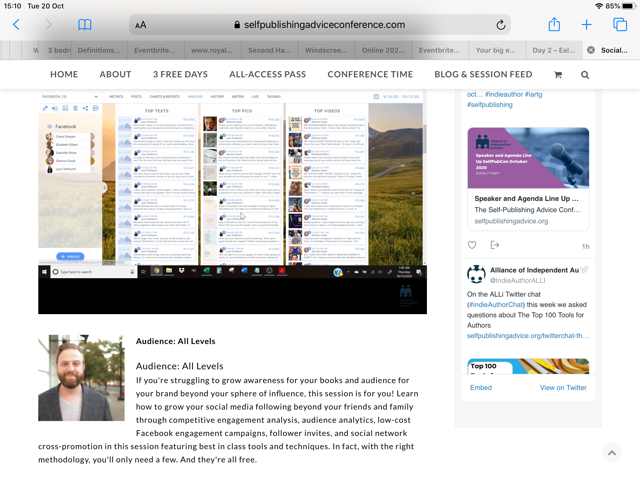This screenshot has width=640, height=480.
Task: Open the Safari bookmarks book icon
Action: pos(84,25)
